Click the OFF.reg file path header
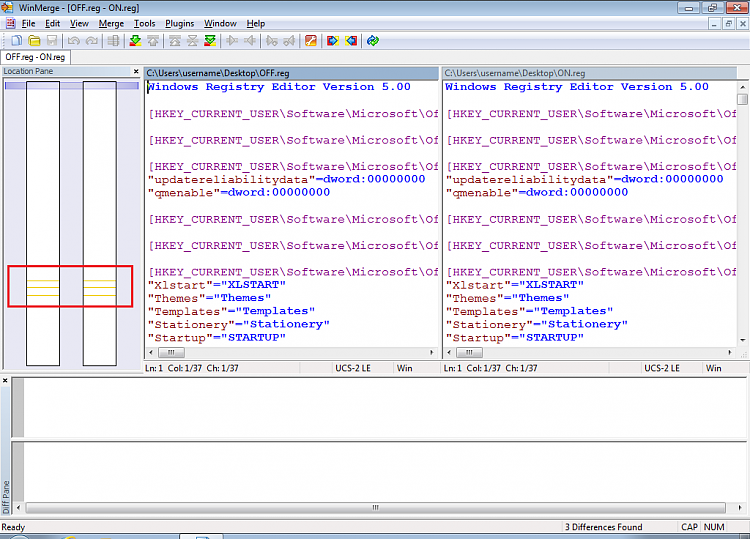This screenshot has width=750, height=539. (291, 73)
